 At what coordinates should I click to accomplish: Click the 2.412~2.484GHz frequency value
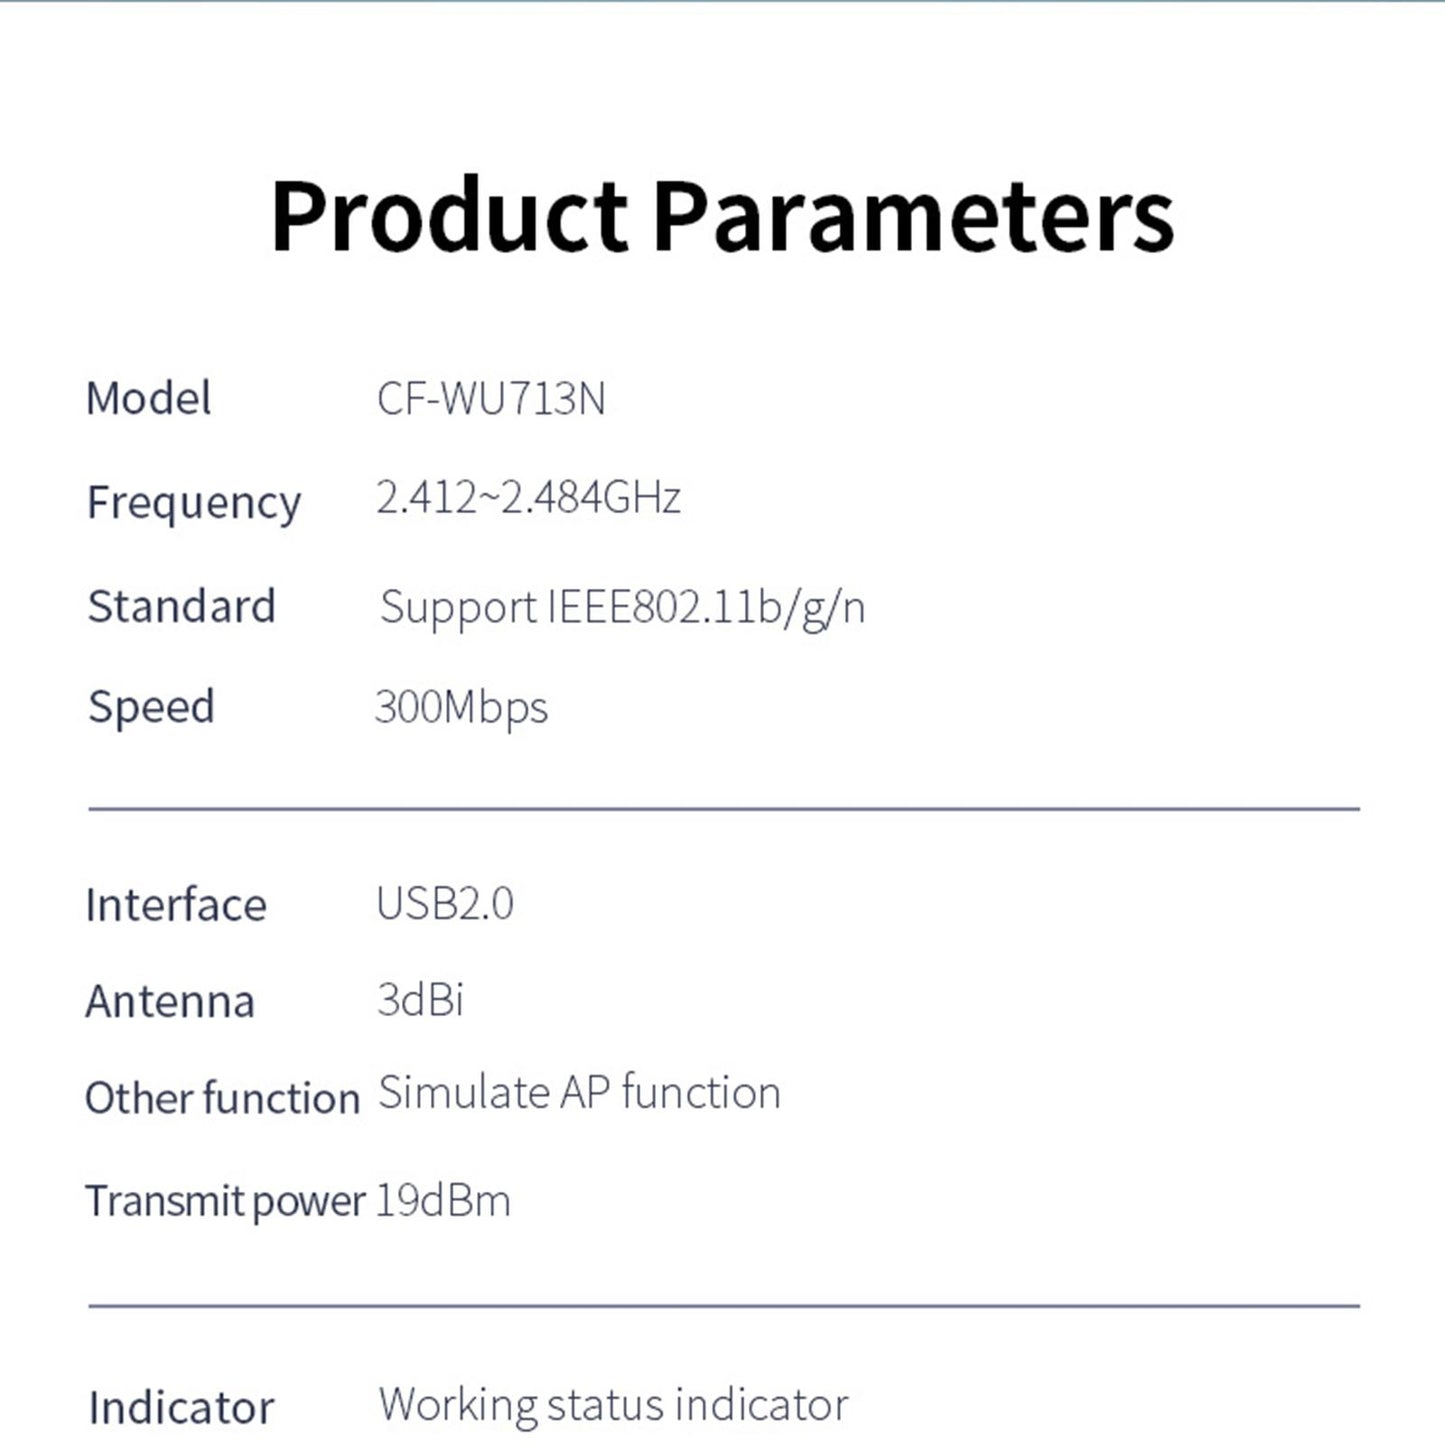click(x=528, y=498)
